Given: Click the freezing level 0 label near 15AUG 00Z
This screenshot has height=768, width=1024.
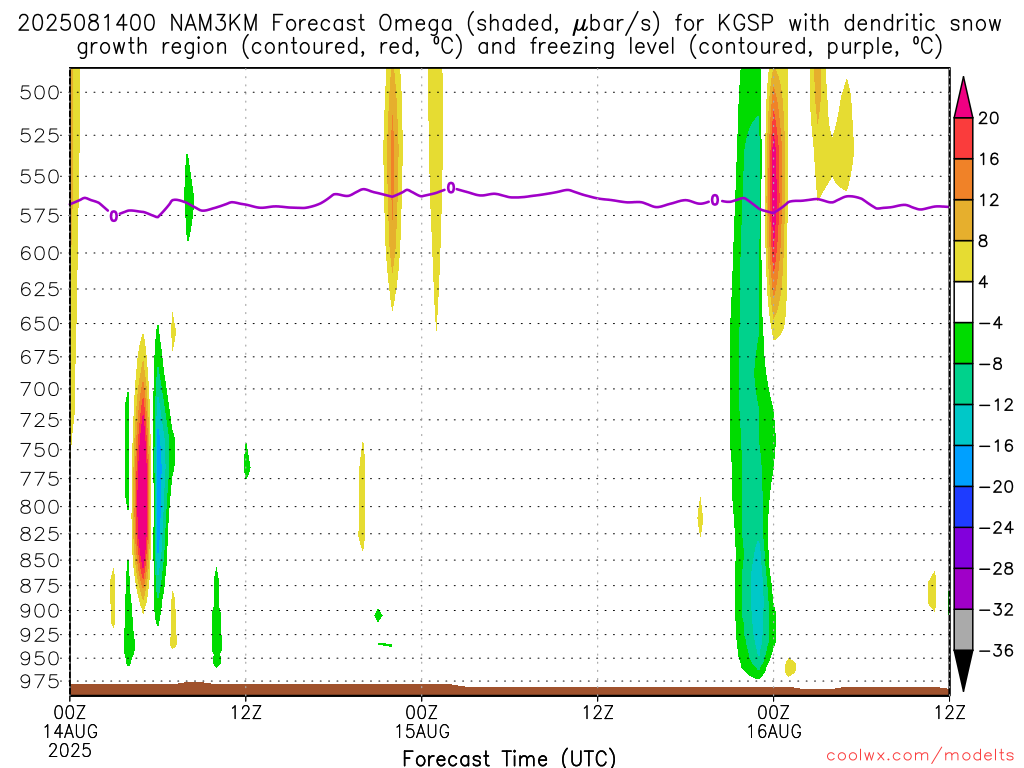Looking at the screenshot, I should [x=451, y=189].
